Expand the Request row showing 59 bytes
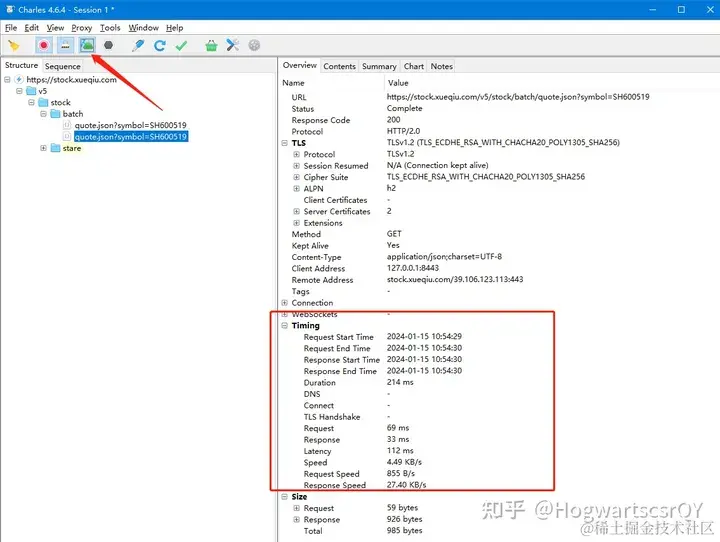The width and height of the screenshot is (720, 542). 297,508
